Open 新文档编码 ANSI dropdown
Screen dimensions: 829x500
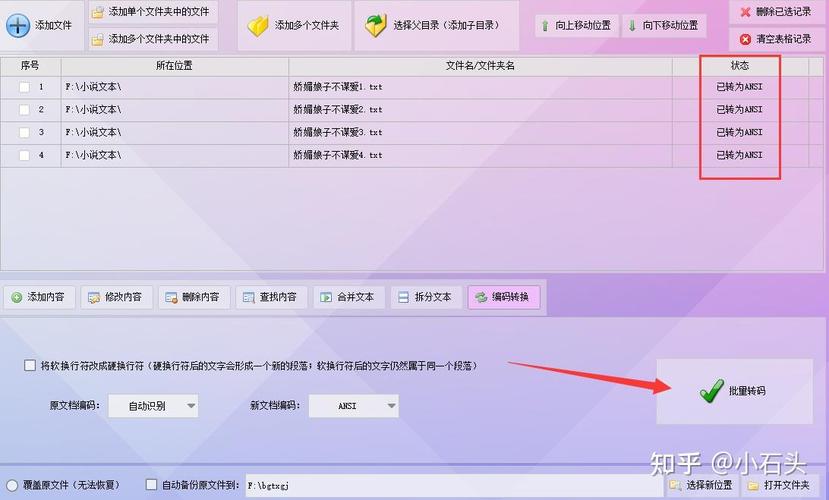[354, 406]
